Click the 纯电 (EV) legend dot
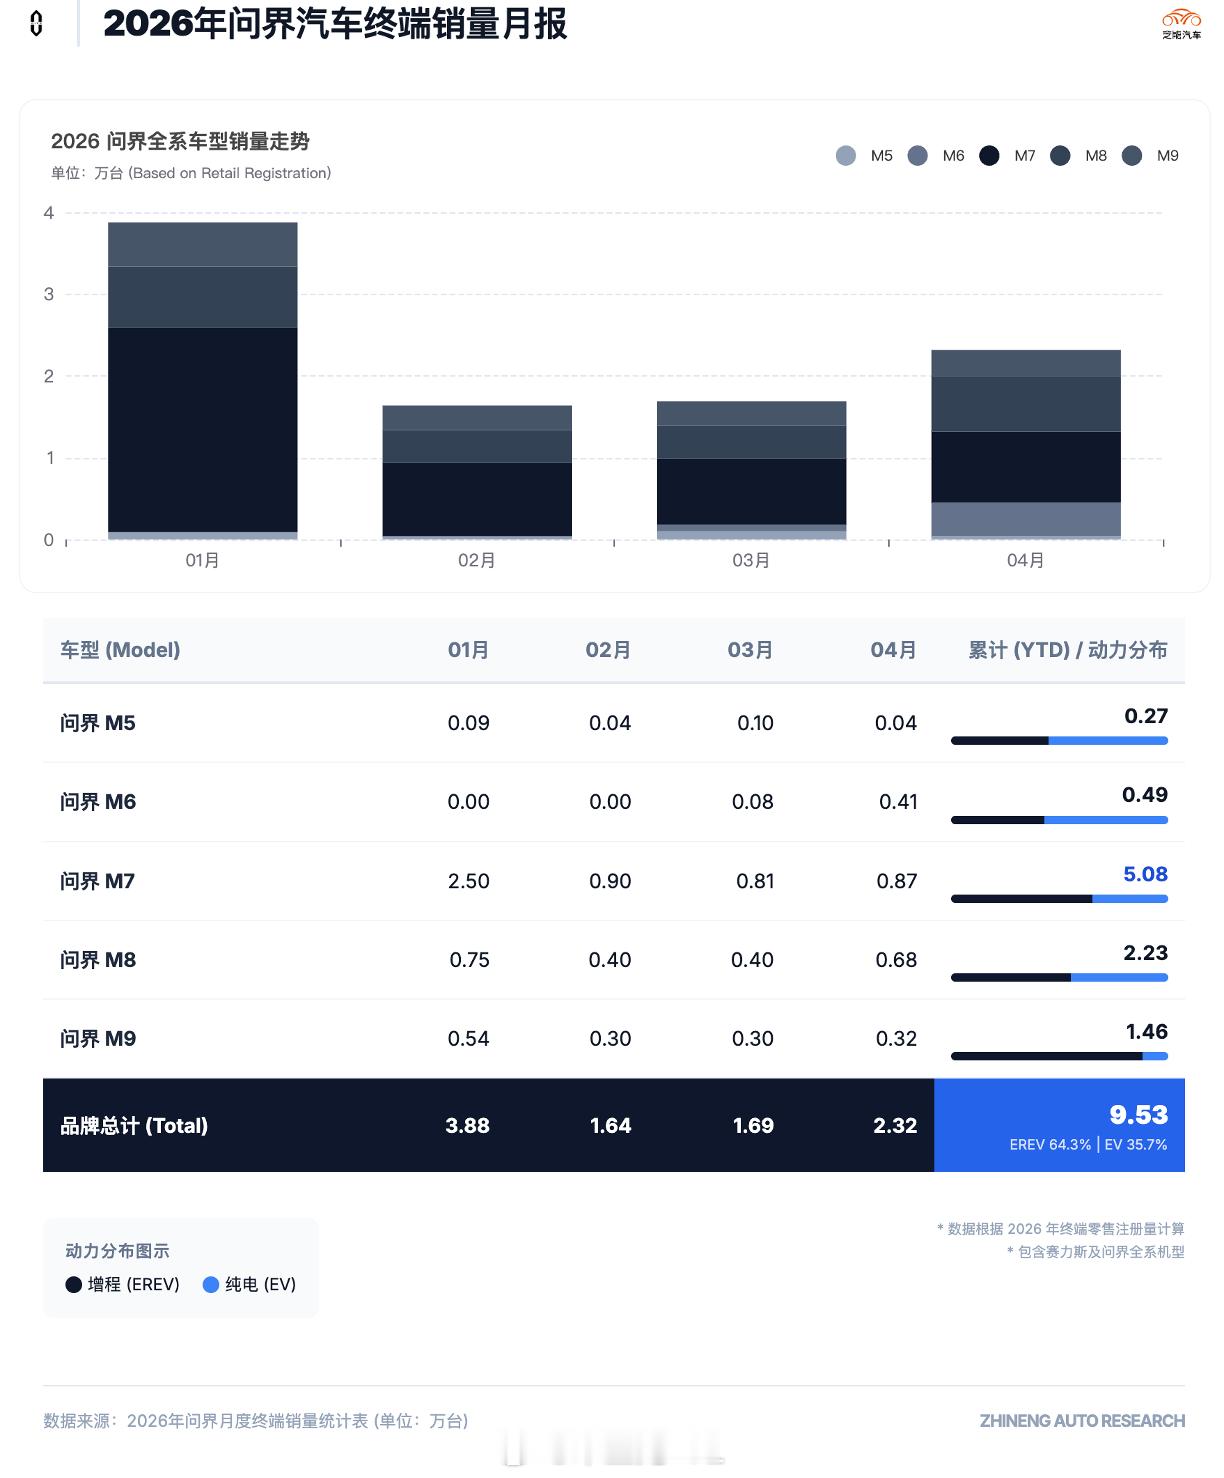The width and height of the screenshot is (1224, 1478). (x=211, y=1285)
